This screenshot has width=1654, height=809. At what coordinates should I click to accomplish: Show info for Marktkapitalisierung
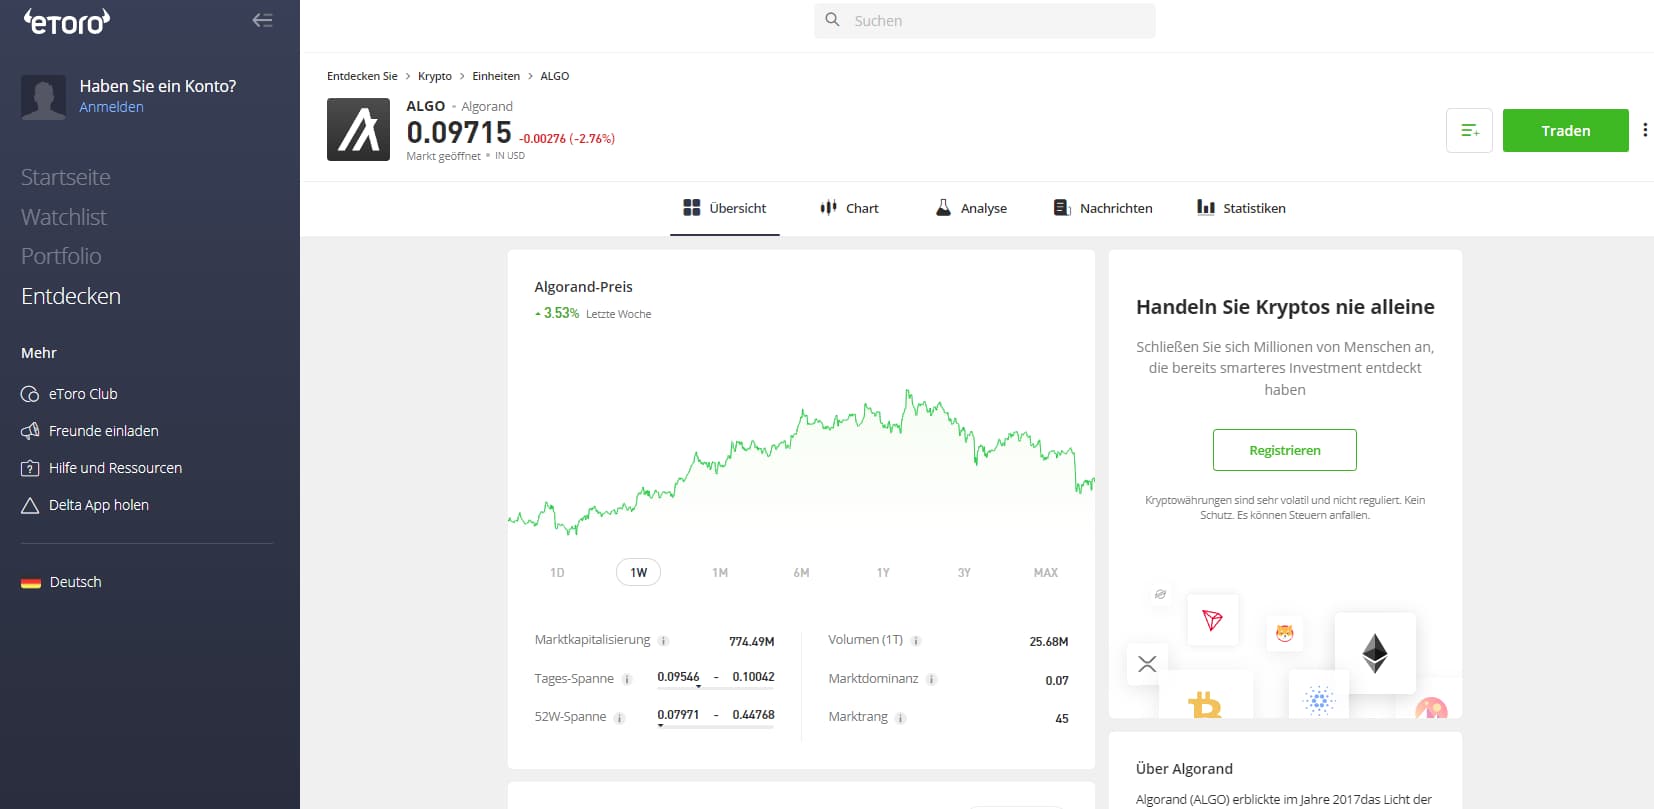[663, 641]
